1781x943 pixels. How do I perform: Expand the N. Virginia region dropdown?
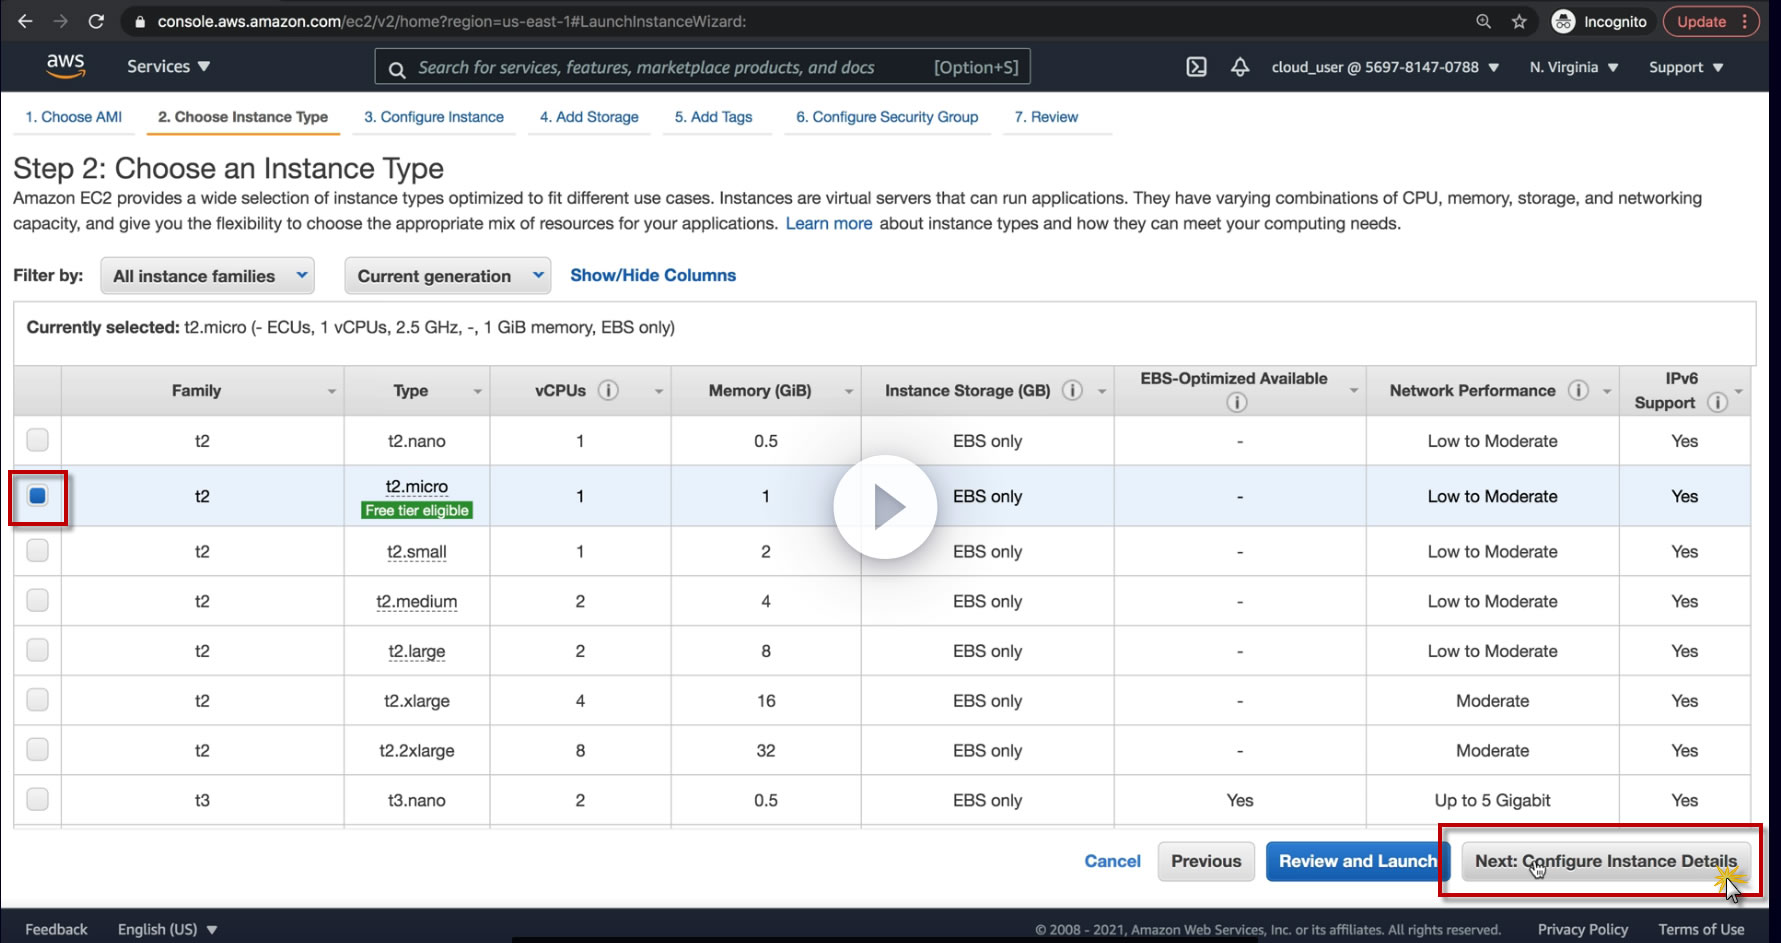click(1573, 67)
